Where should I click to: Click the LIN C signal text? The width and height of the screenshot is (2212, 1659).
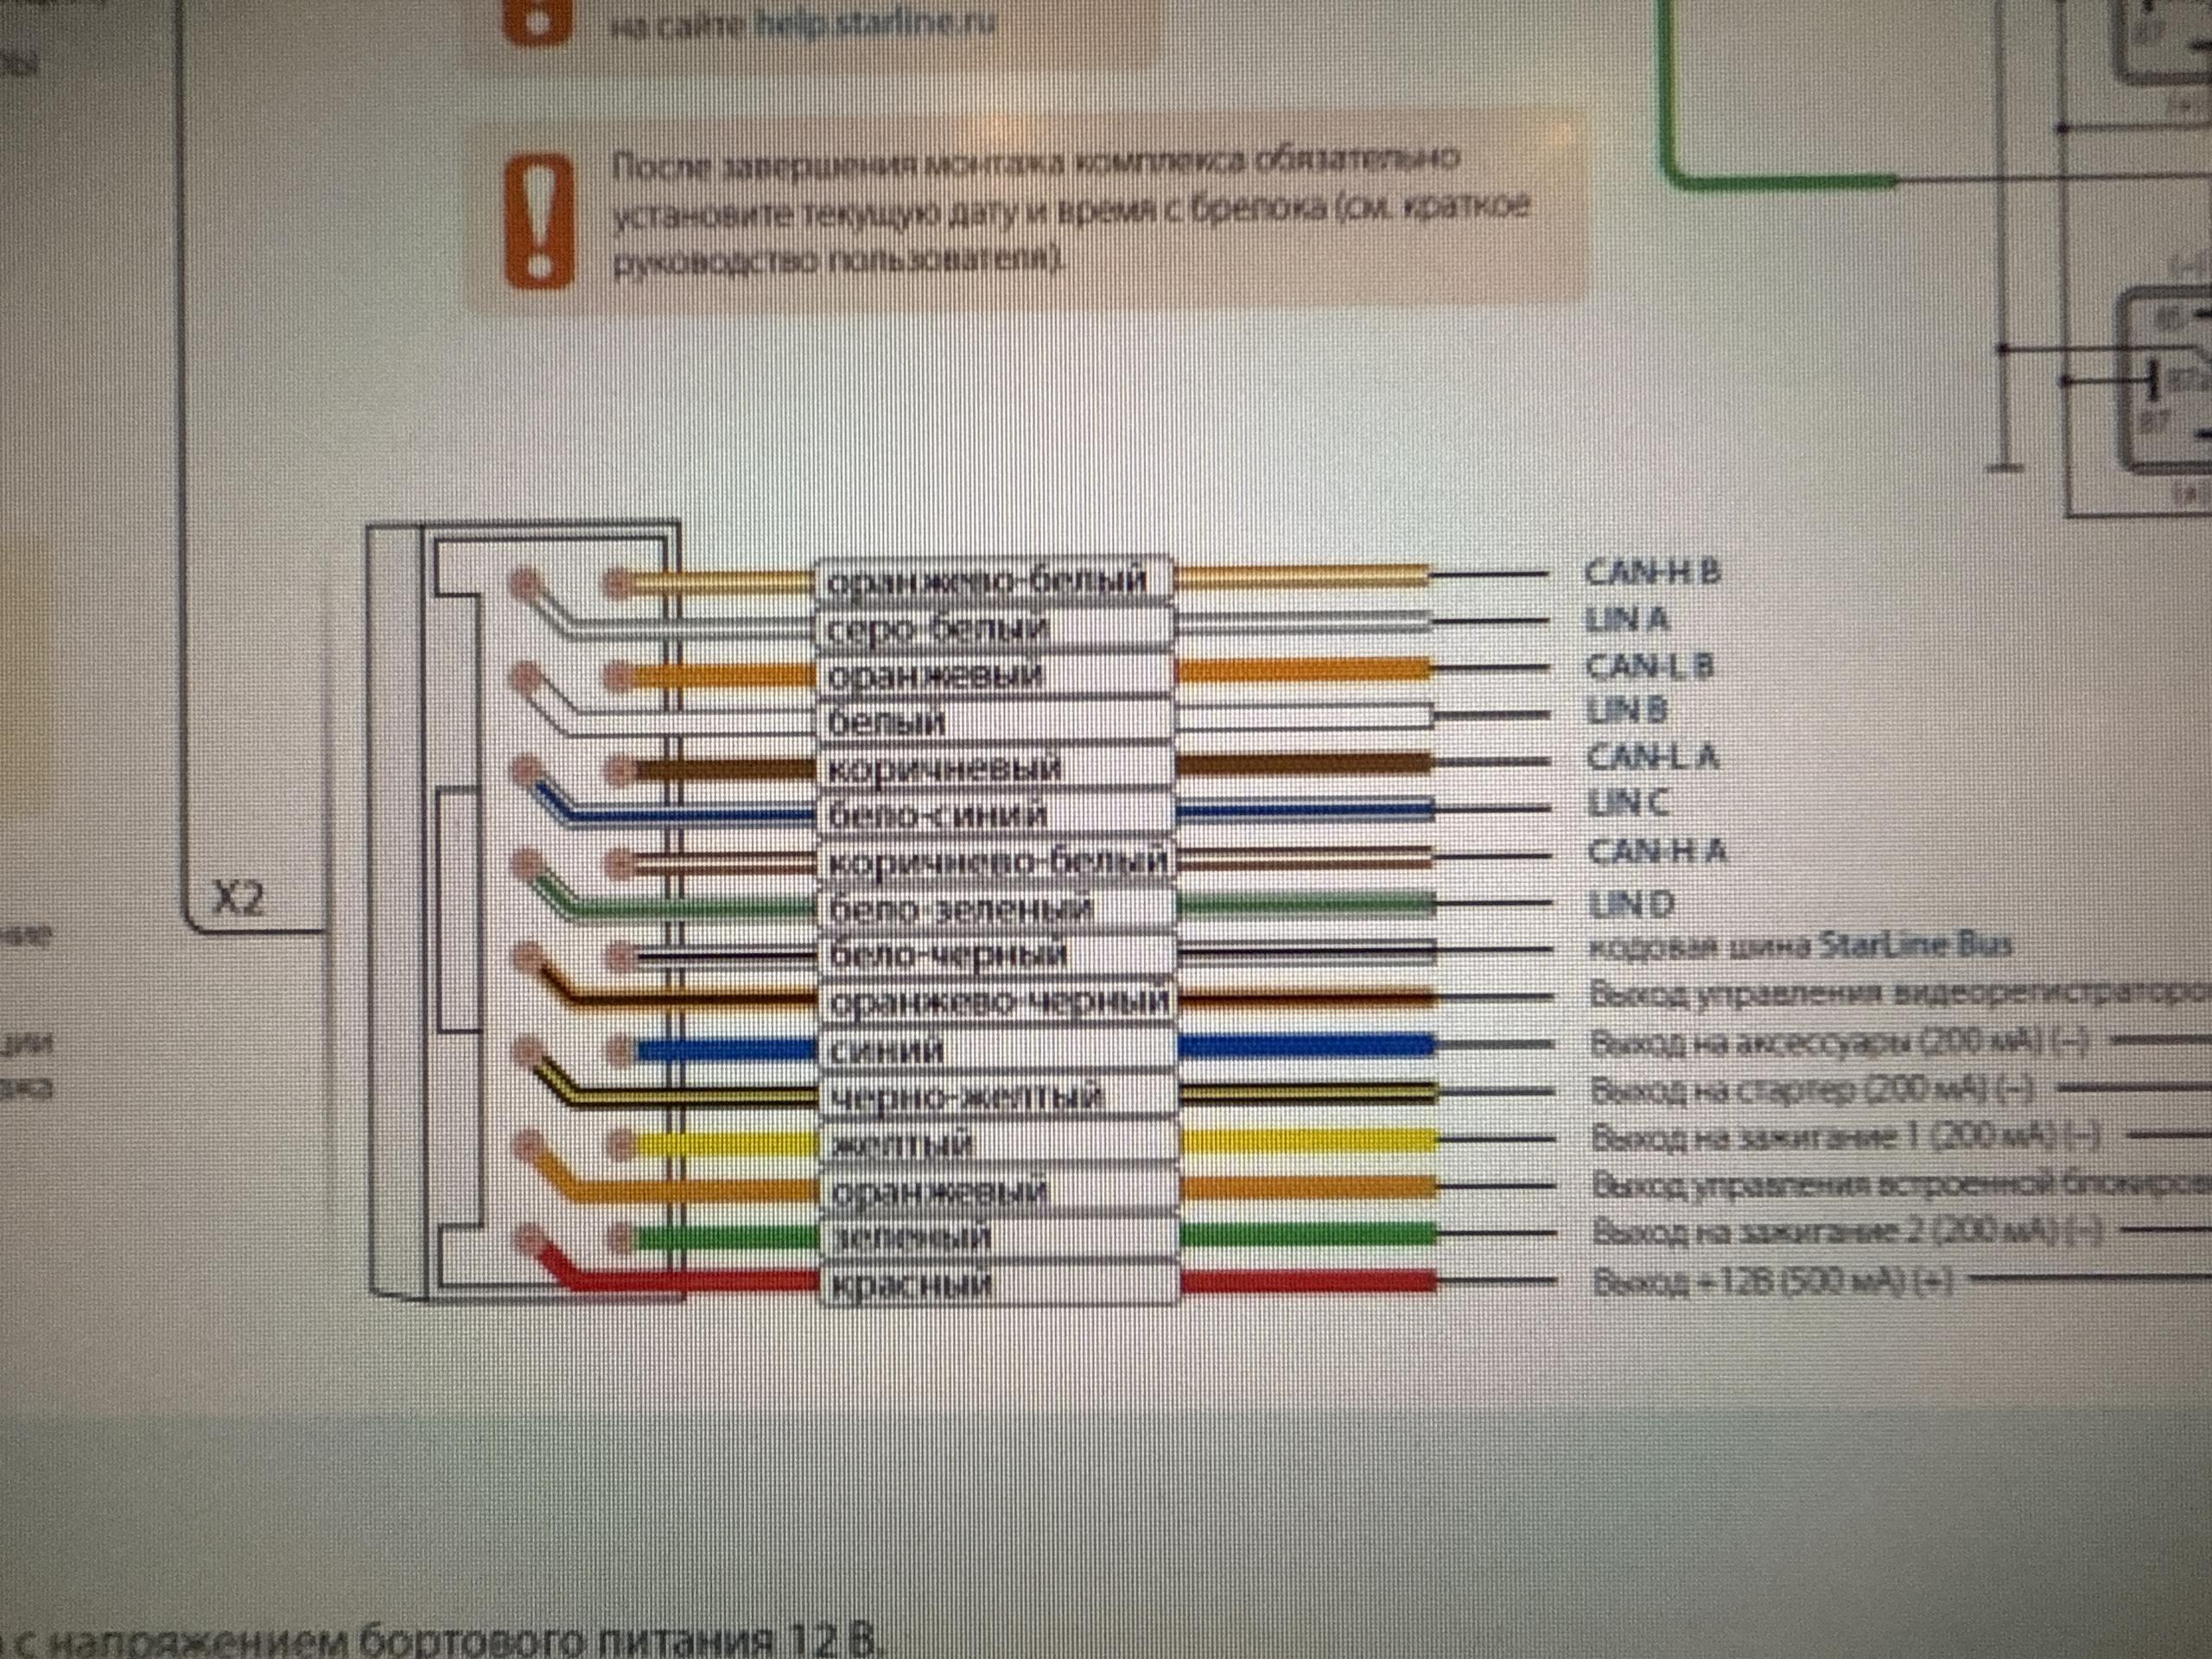1628,803
